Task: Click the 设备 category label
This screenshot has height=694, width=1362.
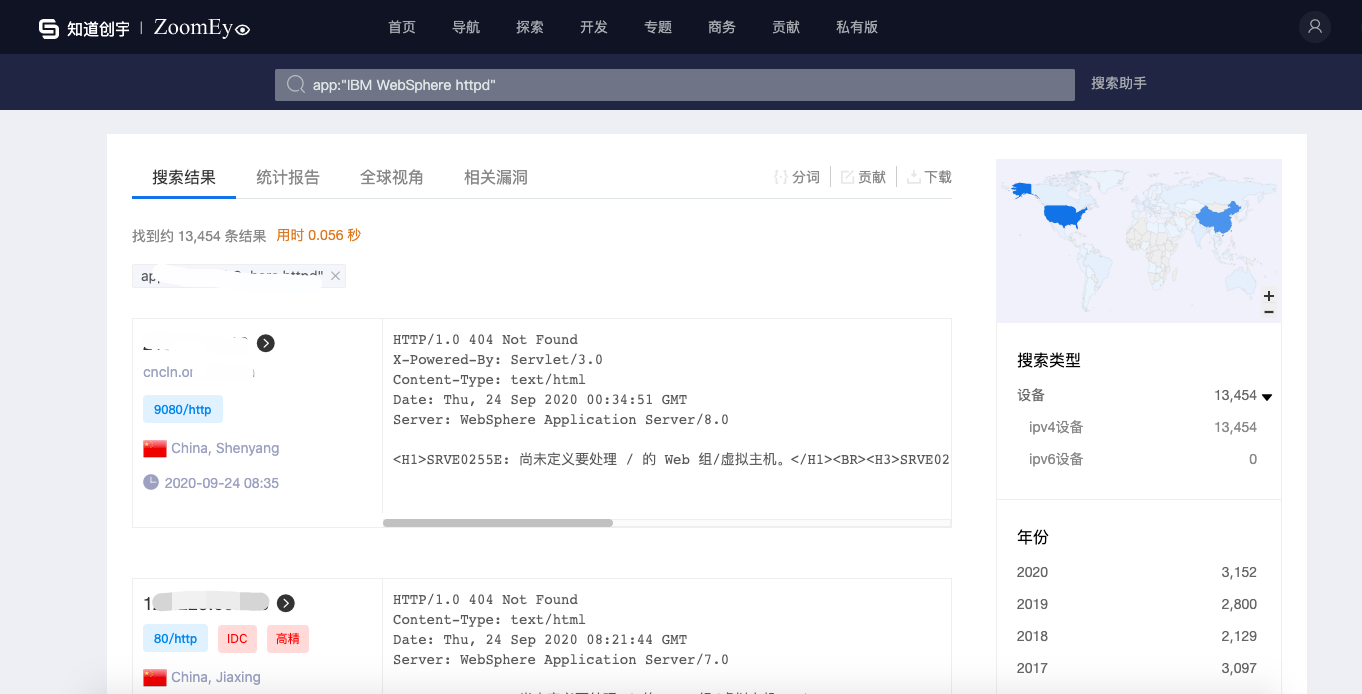Action: point(1031,395)
